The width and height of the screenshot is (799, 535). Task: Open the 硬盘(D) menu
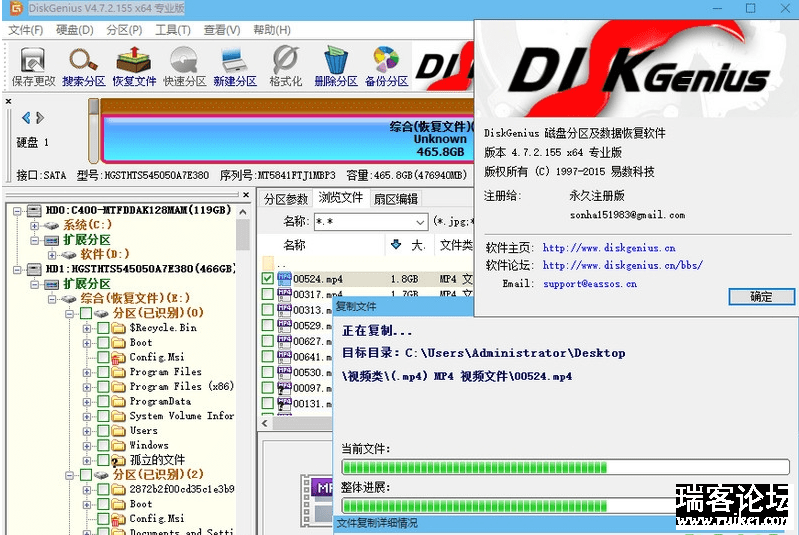pyautogui.click(x=74, y=30)
